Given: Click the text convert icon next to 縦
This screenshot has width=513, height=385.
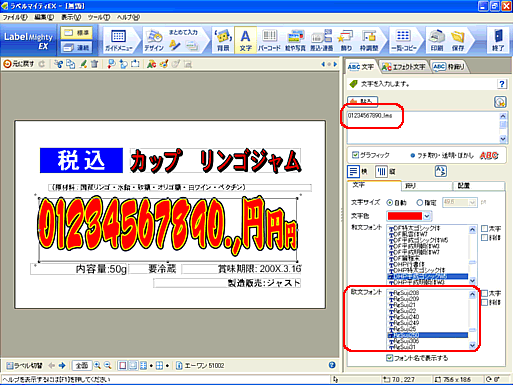Looking at the screenshot, I should [441, 171].
